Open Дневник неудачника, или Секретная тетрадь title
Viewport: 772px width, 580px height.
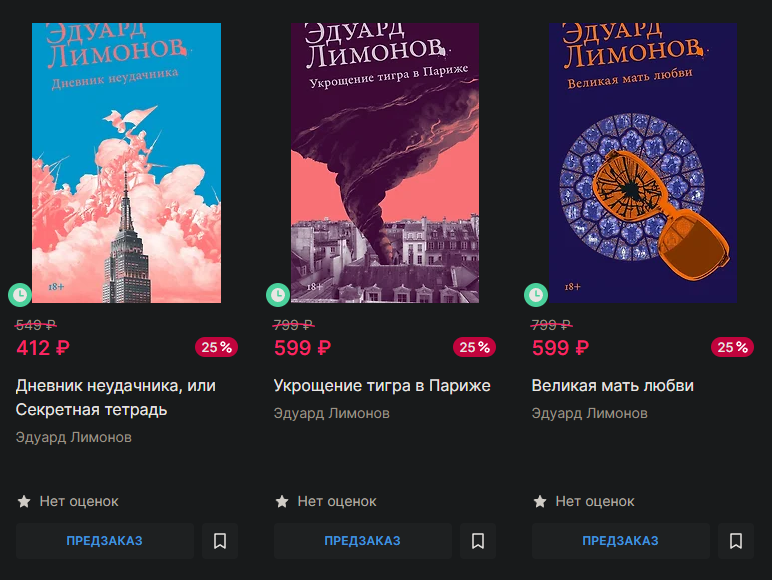click(116, 397)
